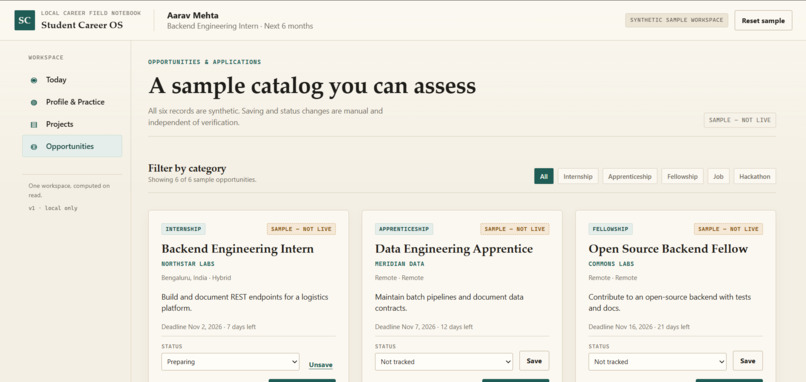Image resolution: width=806 pixels, height=382 pixels.
Task: Click Showing 6 of 6 sample opportunities
Action: click(202, 180)
